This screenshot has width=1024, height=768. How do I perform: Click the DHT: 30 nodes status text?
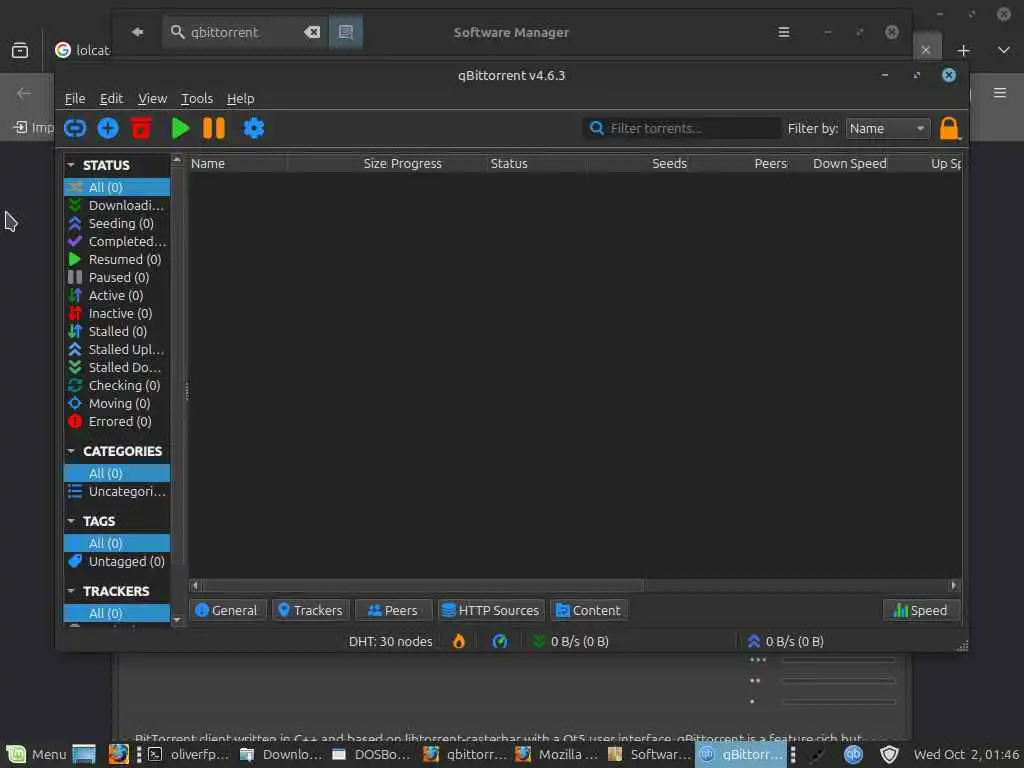(391, 642)
